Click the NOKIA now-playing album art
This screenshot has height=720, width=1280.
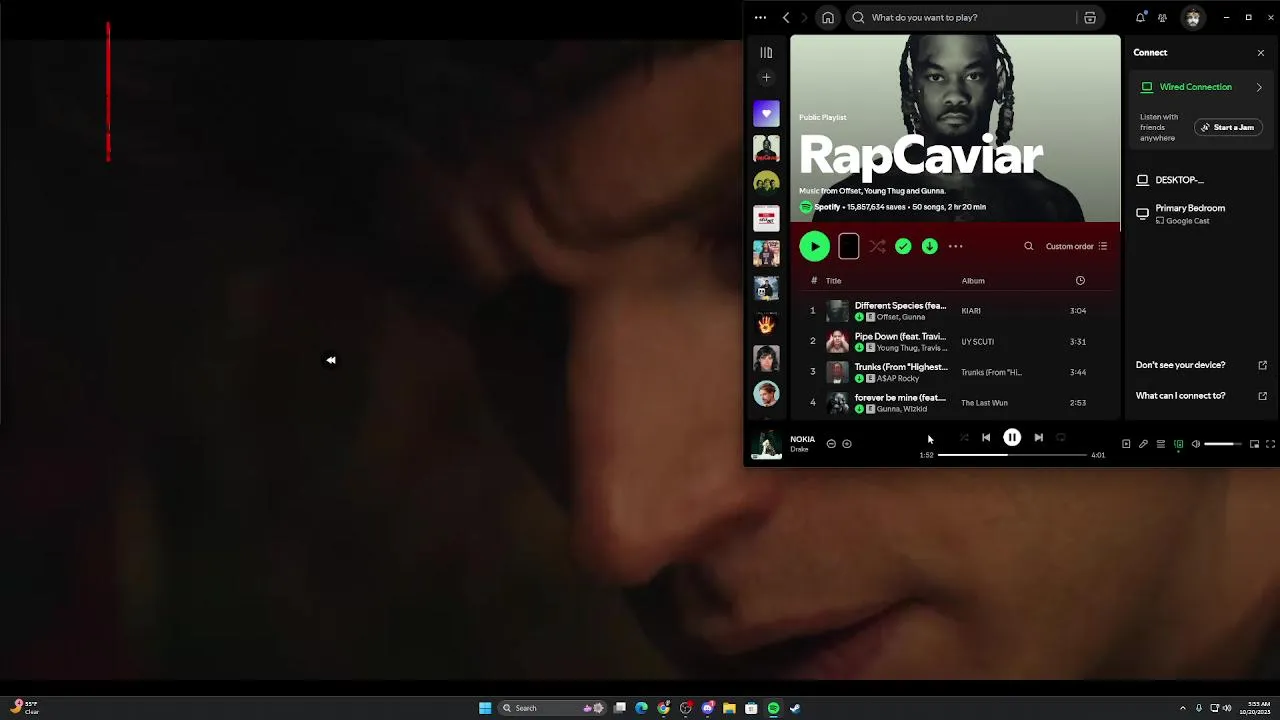pyautogui.click(x=766, y=444)
